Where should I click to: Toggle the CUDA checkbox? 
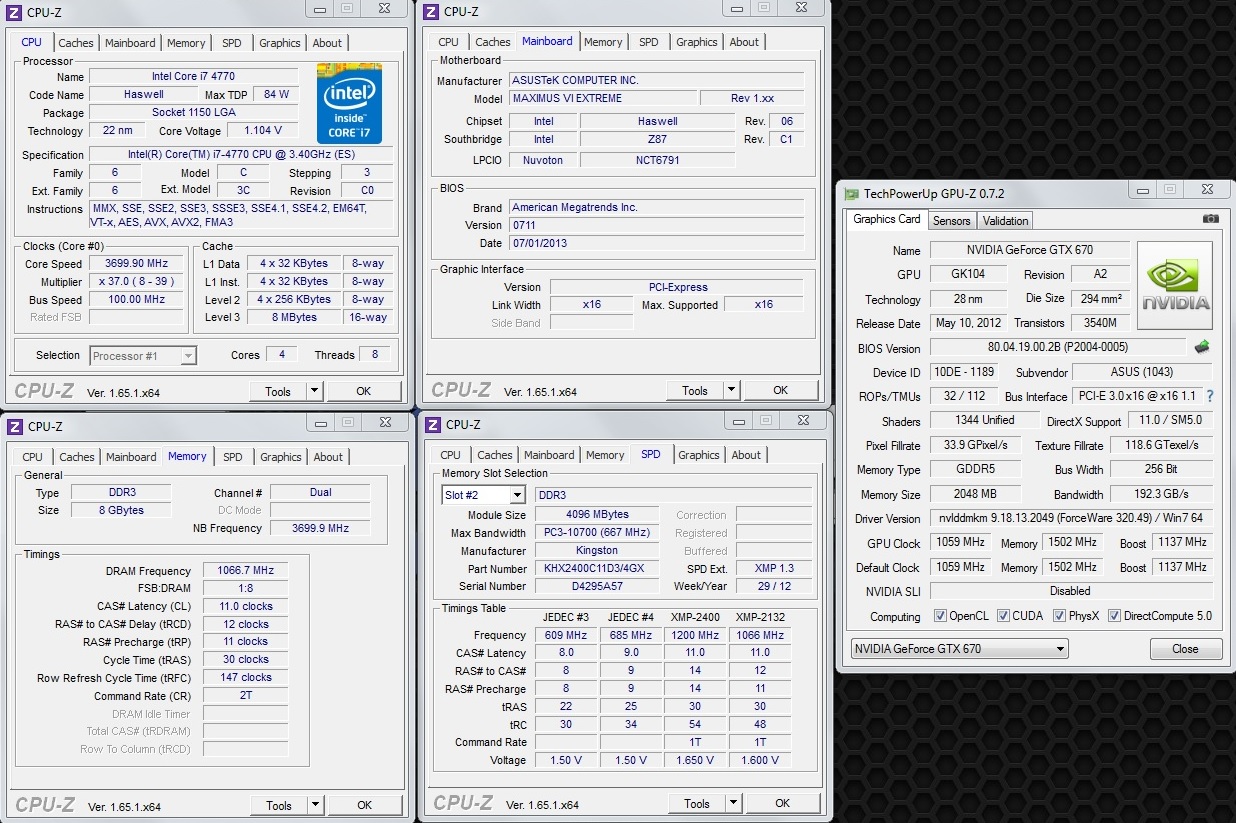click(x=1004, y=616)
